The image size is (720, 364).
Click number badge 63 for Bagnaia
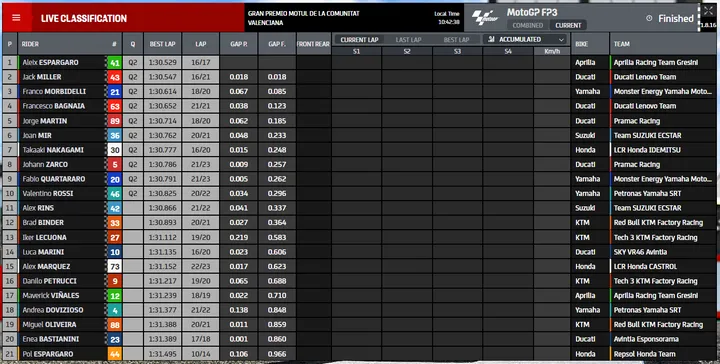click(x=114, y=106)
